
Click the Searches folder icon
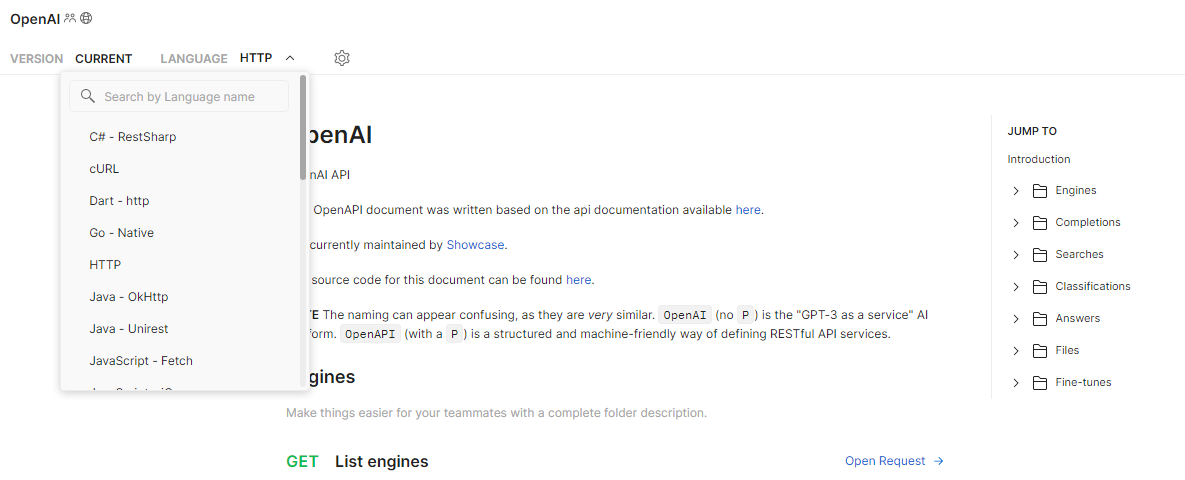pos(1039,255)
